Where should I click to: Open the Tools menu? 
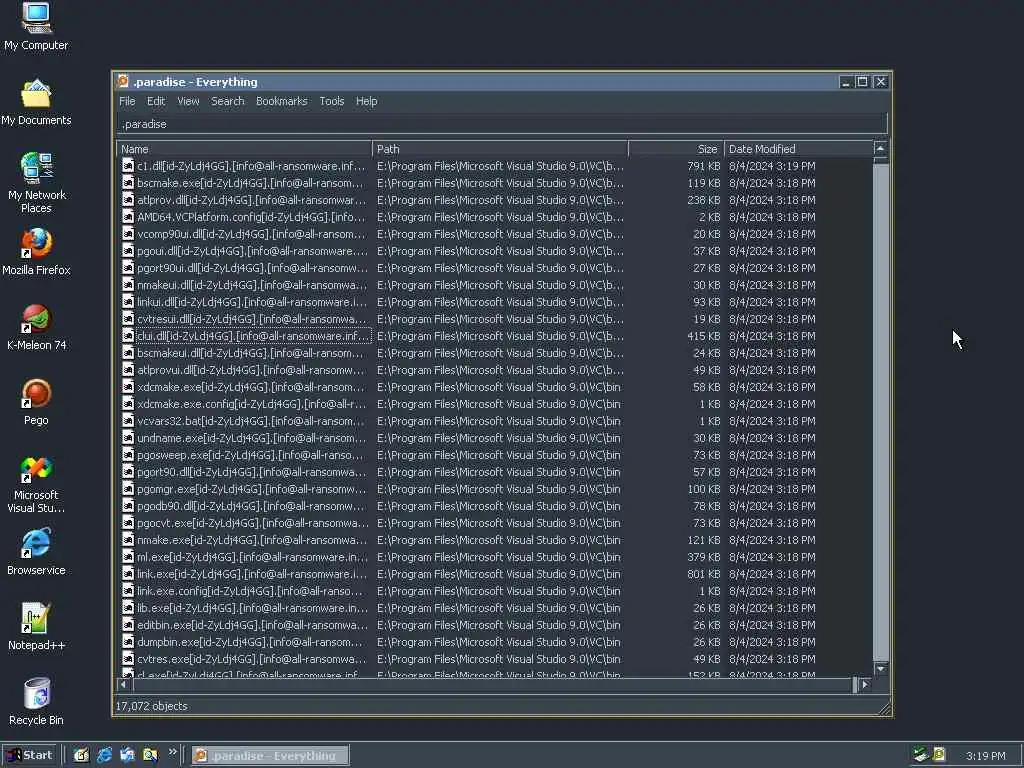tap(332, 101)
